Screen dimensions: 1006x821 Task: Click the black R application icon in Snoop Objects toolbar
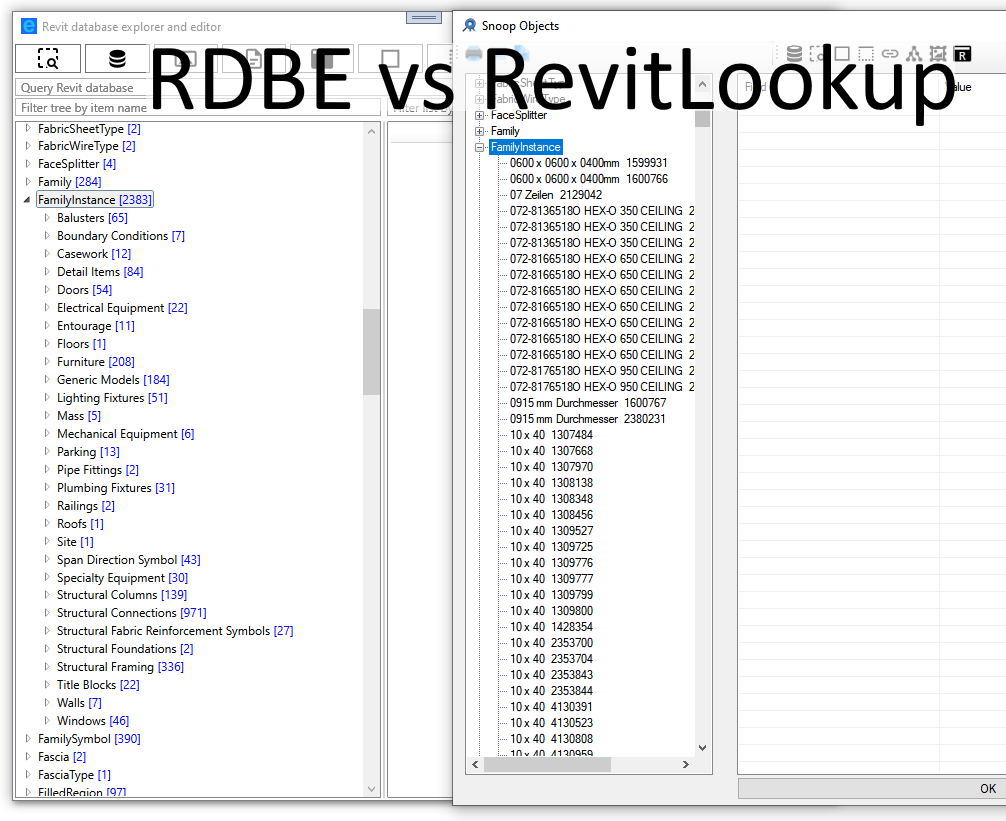tap(962, 54)
